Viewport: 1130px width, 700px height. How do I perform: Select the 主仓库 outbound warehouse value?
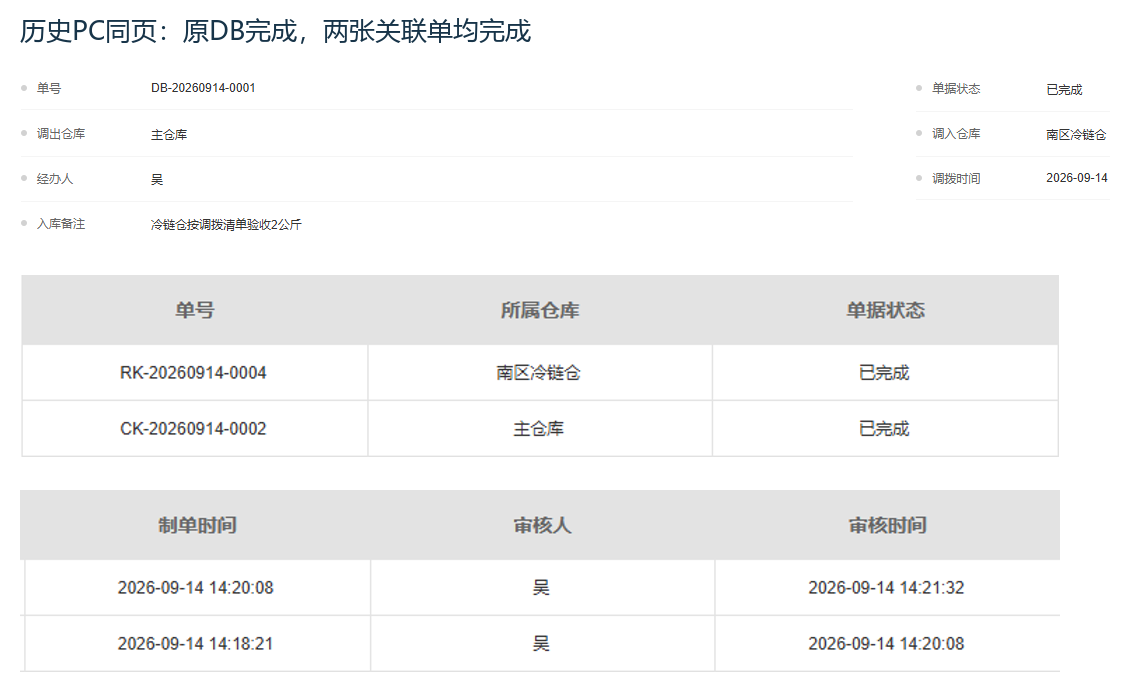(x=169, y=135)
